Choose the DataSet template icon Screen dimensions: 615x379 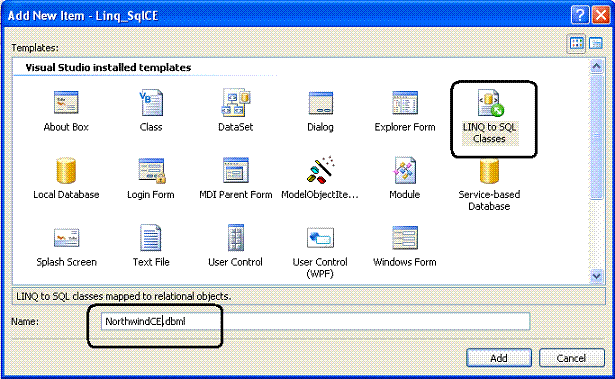(x=236, y=102)
